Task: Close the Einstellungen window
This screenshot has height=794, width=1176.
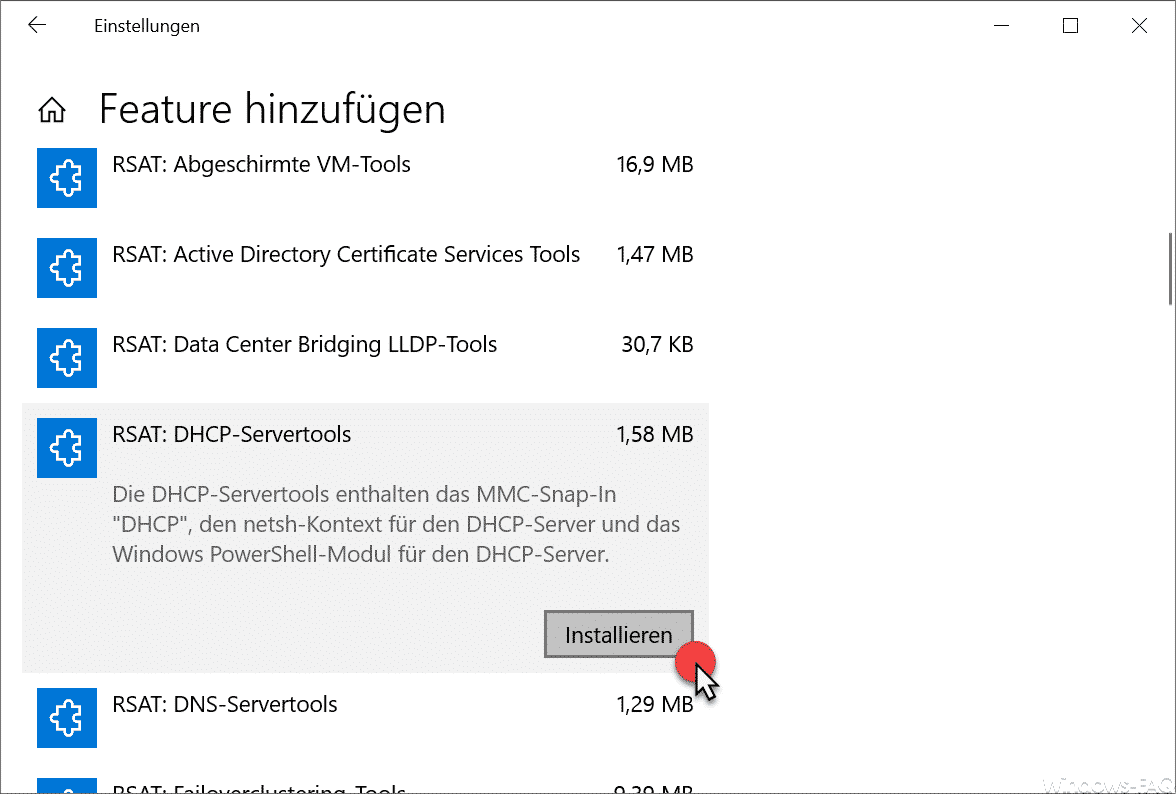Action: 1139,25
